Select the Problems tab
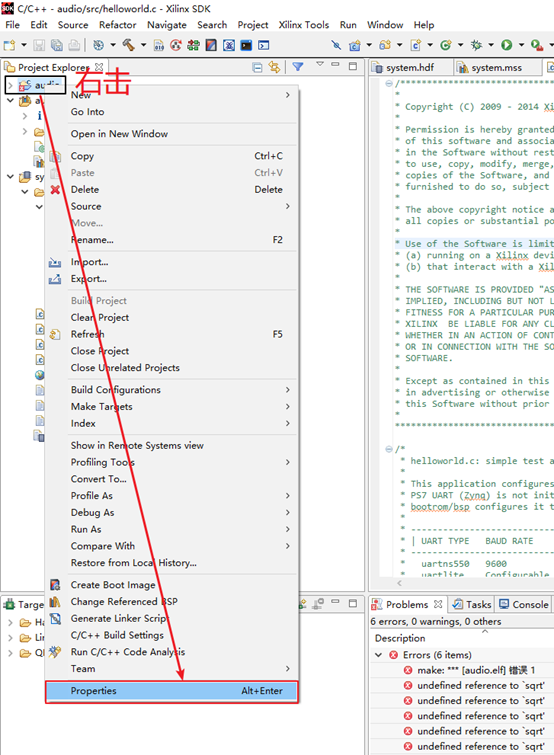Image resolution: width=554 pixels, height=755 pixels. point(408,604)
